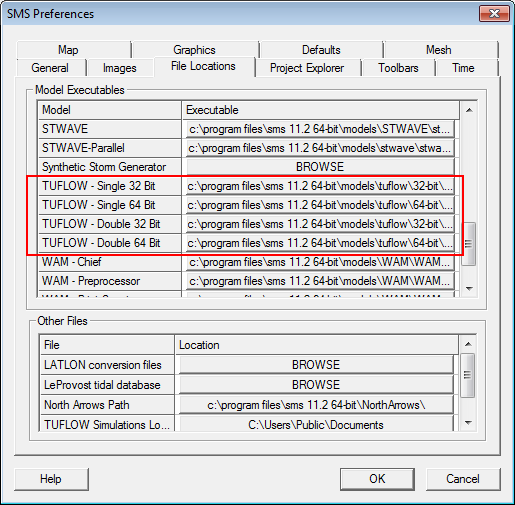This screenshot has width=515, height=505.
Task: Click the Help button
Action: [x=51, y=479]
